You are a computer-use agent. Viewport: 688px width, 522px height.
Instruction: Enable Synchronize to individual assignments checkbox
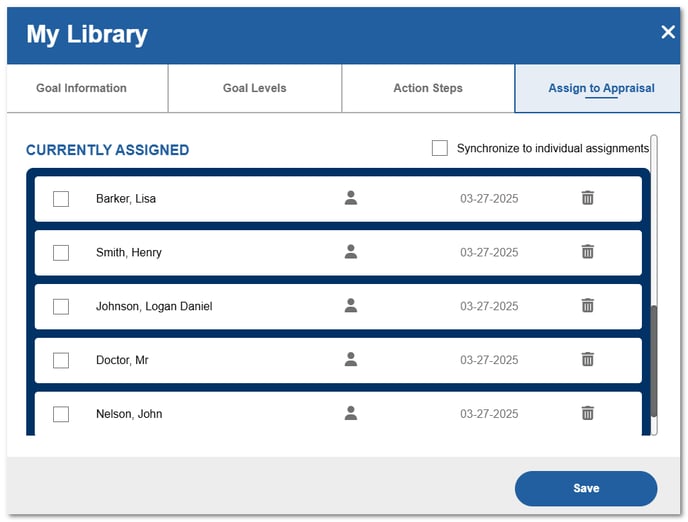(440, 148)
